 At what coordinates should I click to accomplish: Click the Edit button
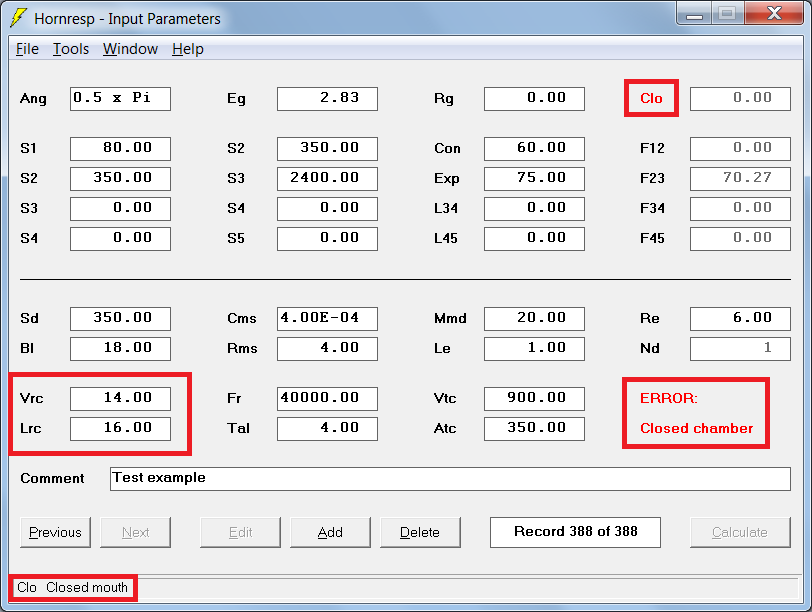coord(240,532)
